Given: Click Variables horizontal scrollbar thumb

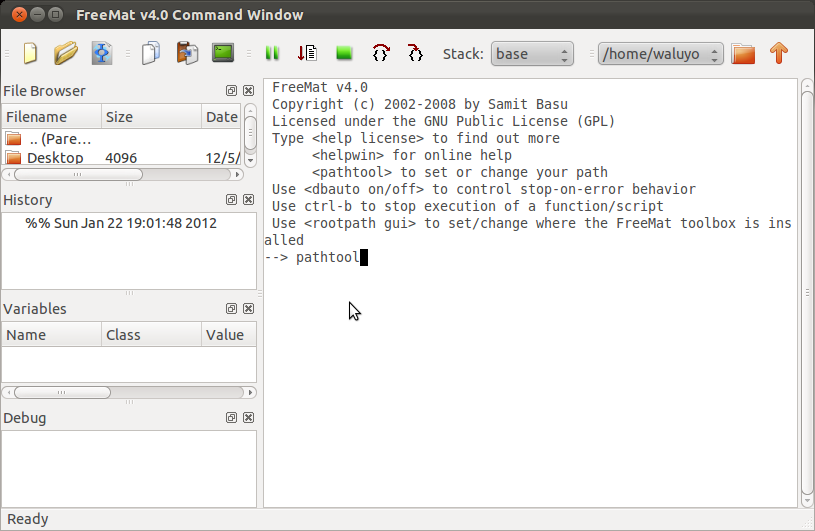Looking at the screenshot, I should point(62,393).
